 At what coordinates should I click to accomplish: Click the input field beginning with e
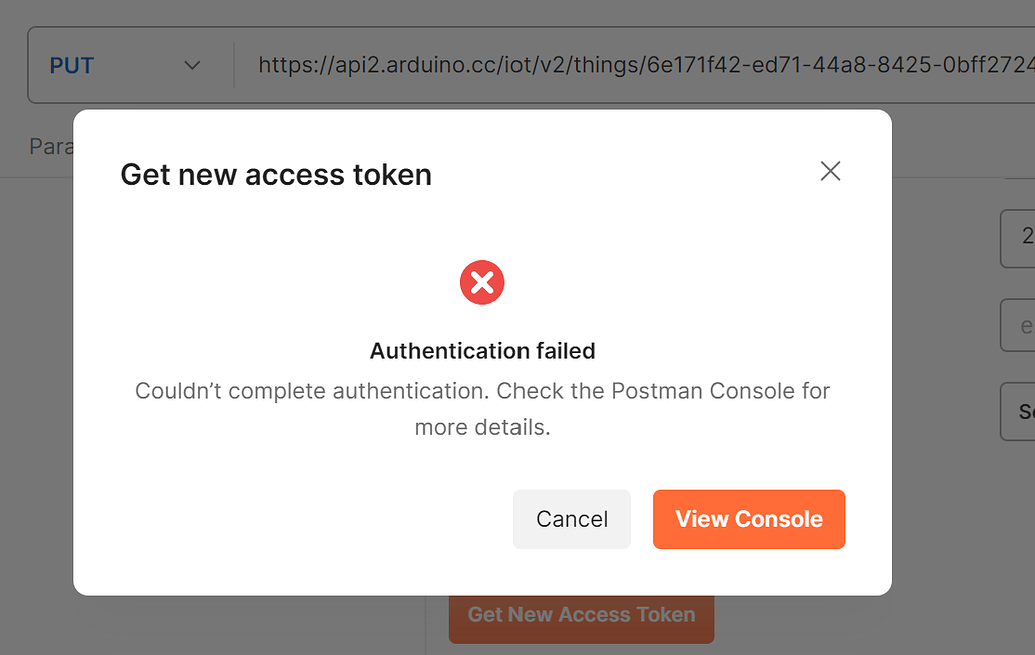coord(1020,325)
